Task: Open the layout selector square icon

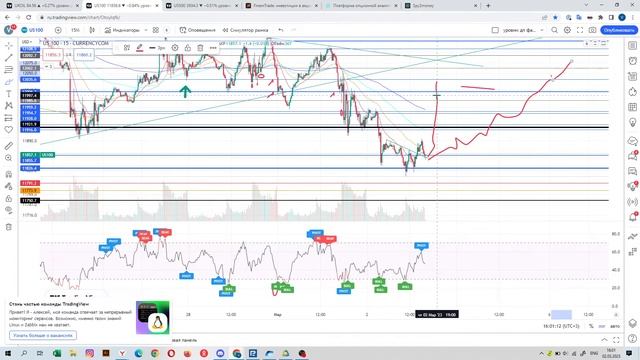Action: [x=495, y=30]
